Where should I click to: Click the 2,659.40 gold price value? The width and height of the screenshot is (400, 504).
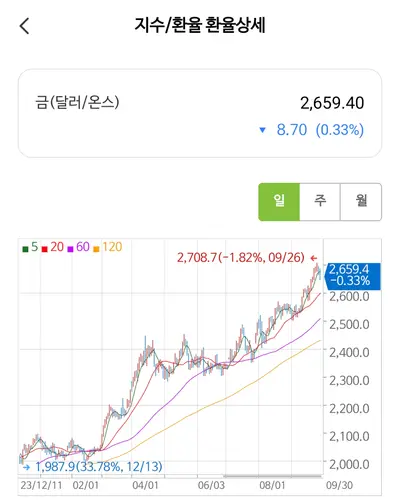click(332, 103)
